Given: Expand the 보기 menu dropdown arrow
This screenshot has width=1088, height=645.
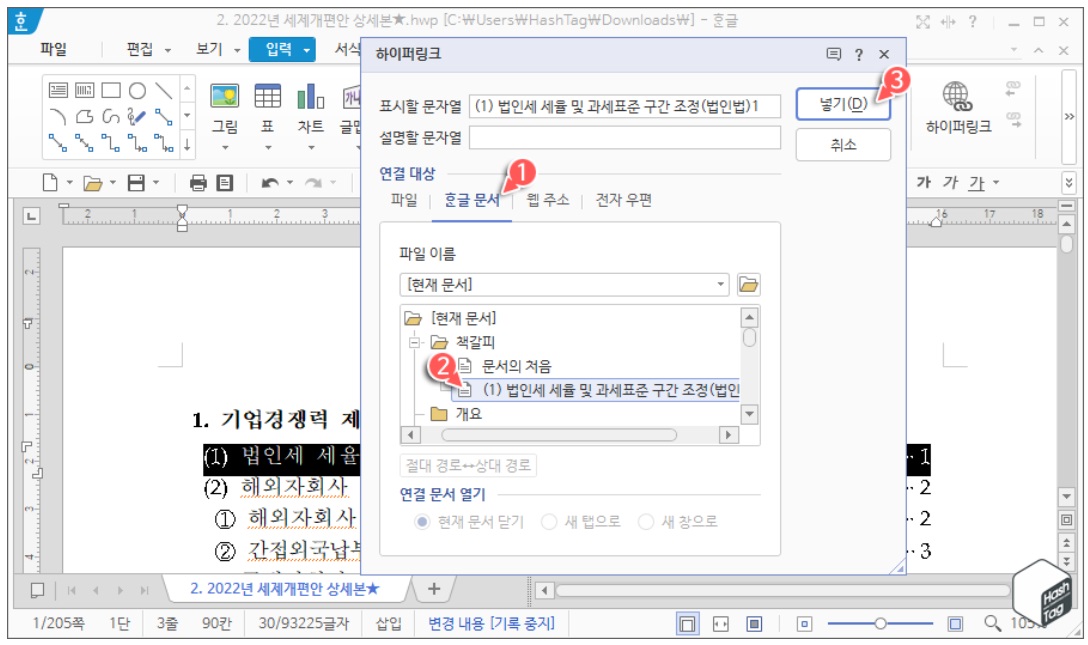Looking at the screenshot, I should click(237, 50).
